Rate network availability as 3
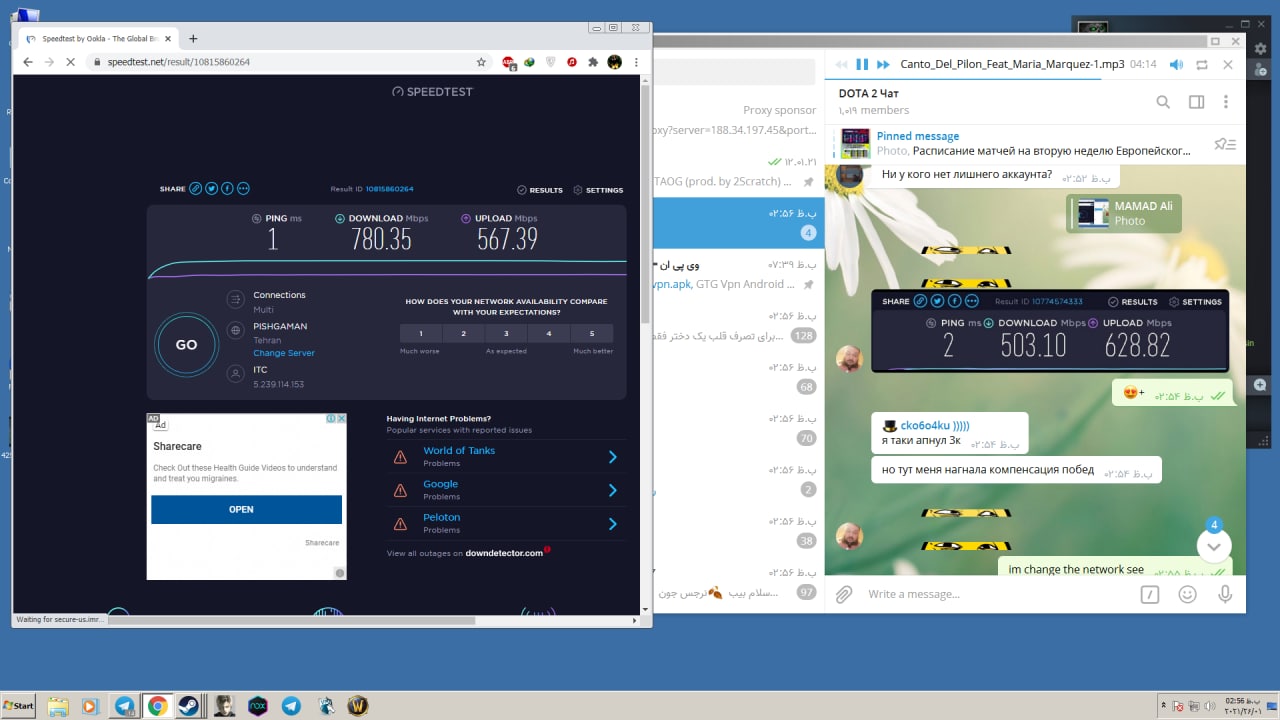This screenshot has width=1280, height=720. (506, 334)
